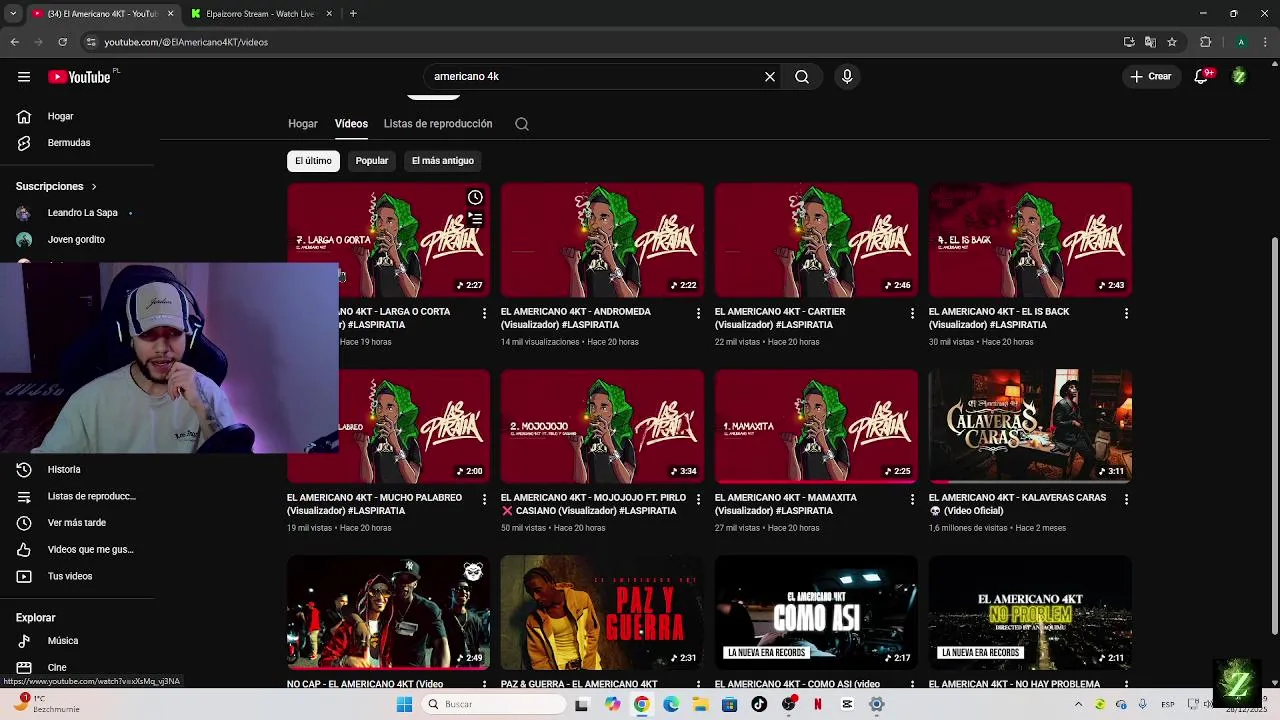
Task: Open File Explorer from taskbar
Action: 701,704
